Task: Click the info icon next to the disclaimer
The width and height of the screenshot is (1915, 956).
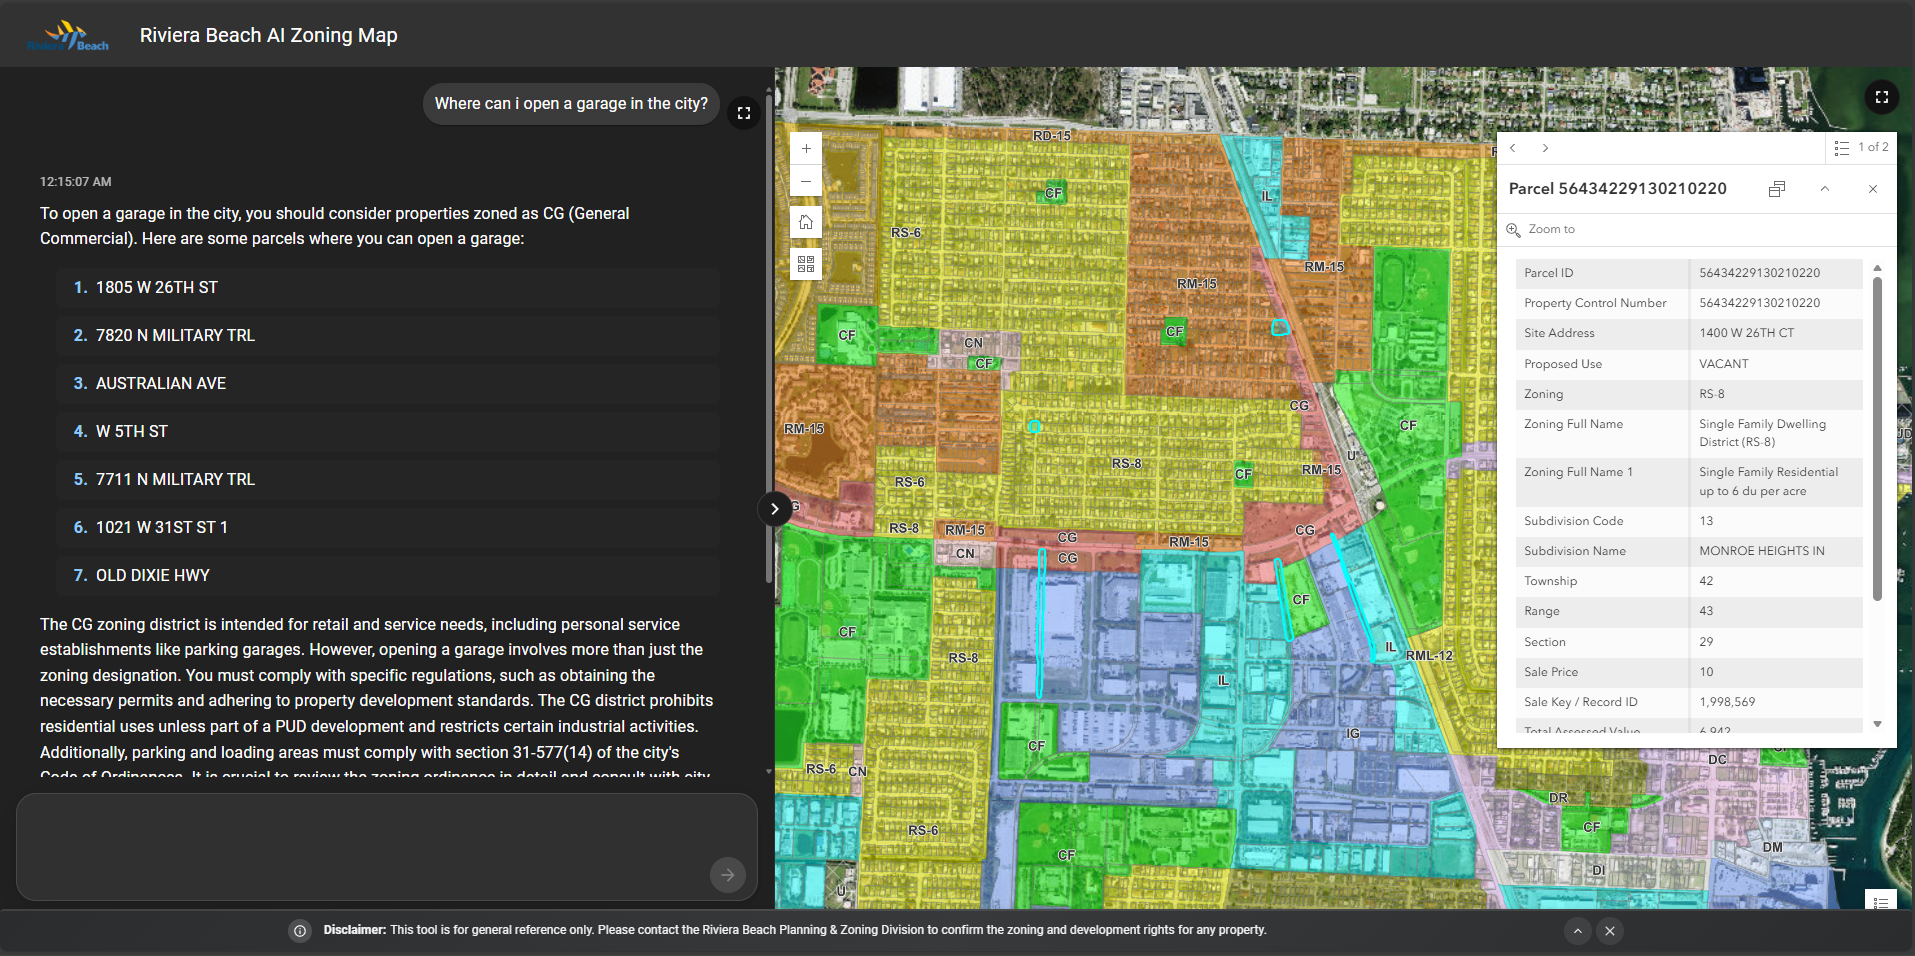Action: pos(299,930)
